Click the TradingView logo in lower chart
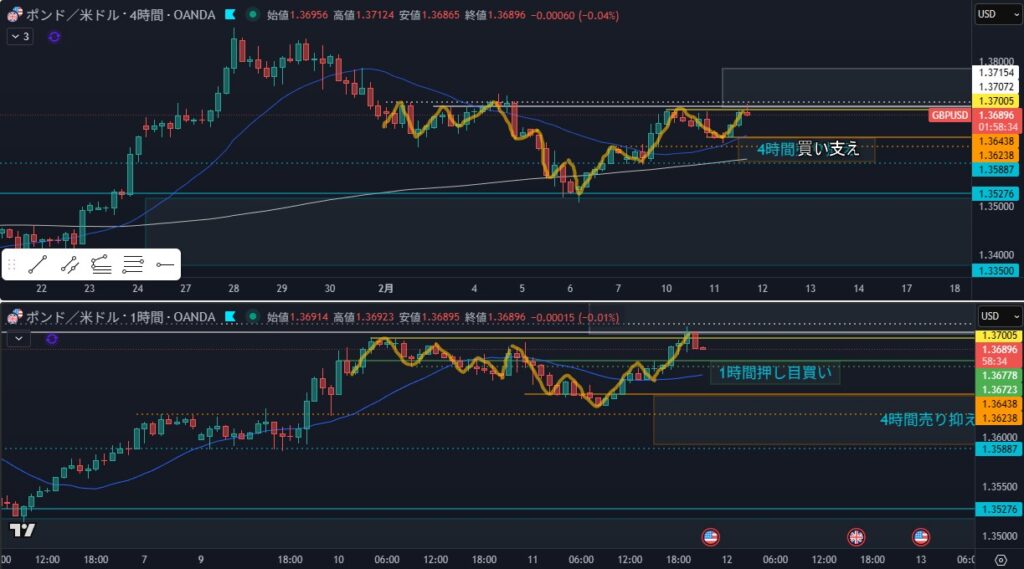This screenshot has height=569, width=1024. pyautogui.click(x=22, y=530)
